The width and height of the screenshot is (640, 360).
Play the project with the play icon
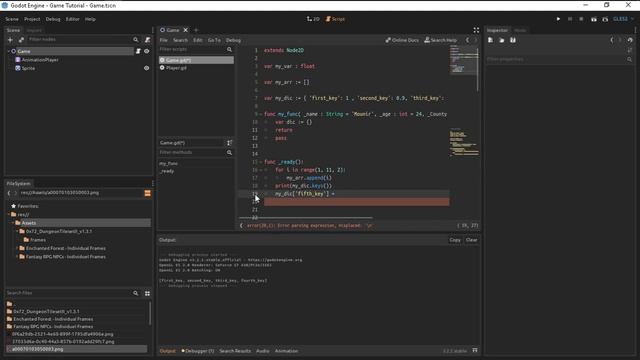558,19
